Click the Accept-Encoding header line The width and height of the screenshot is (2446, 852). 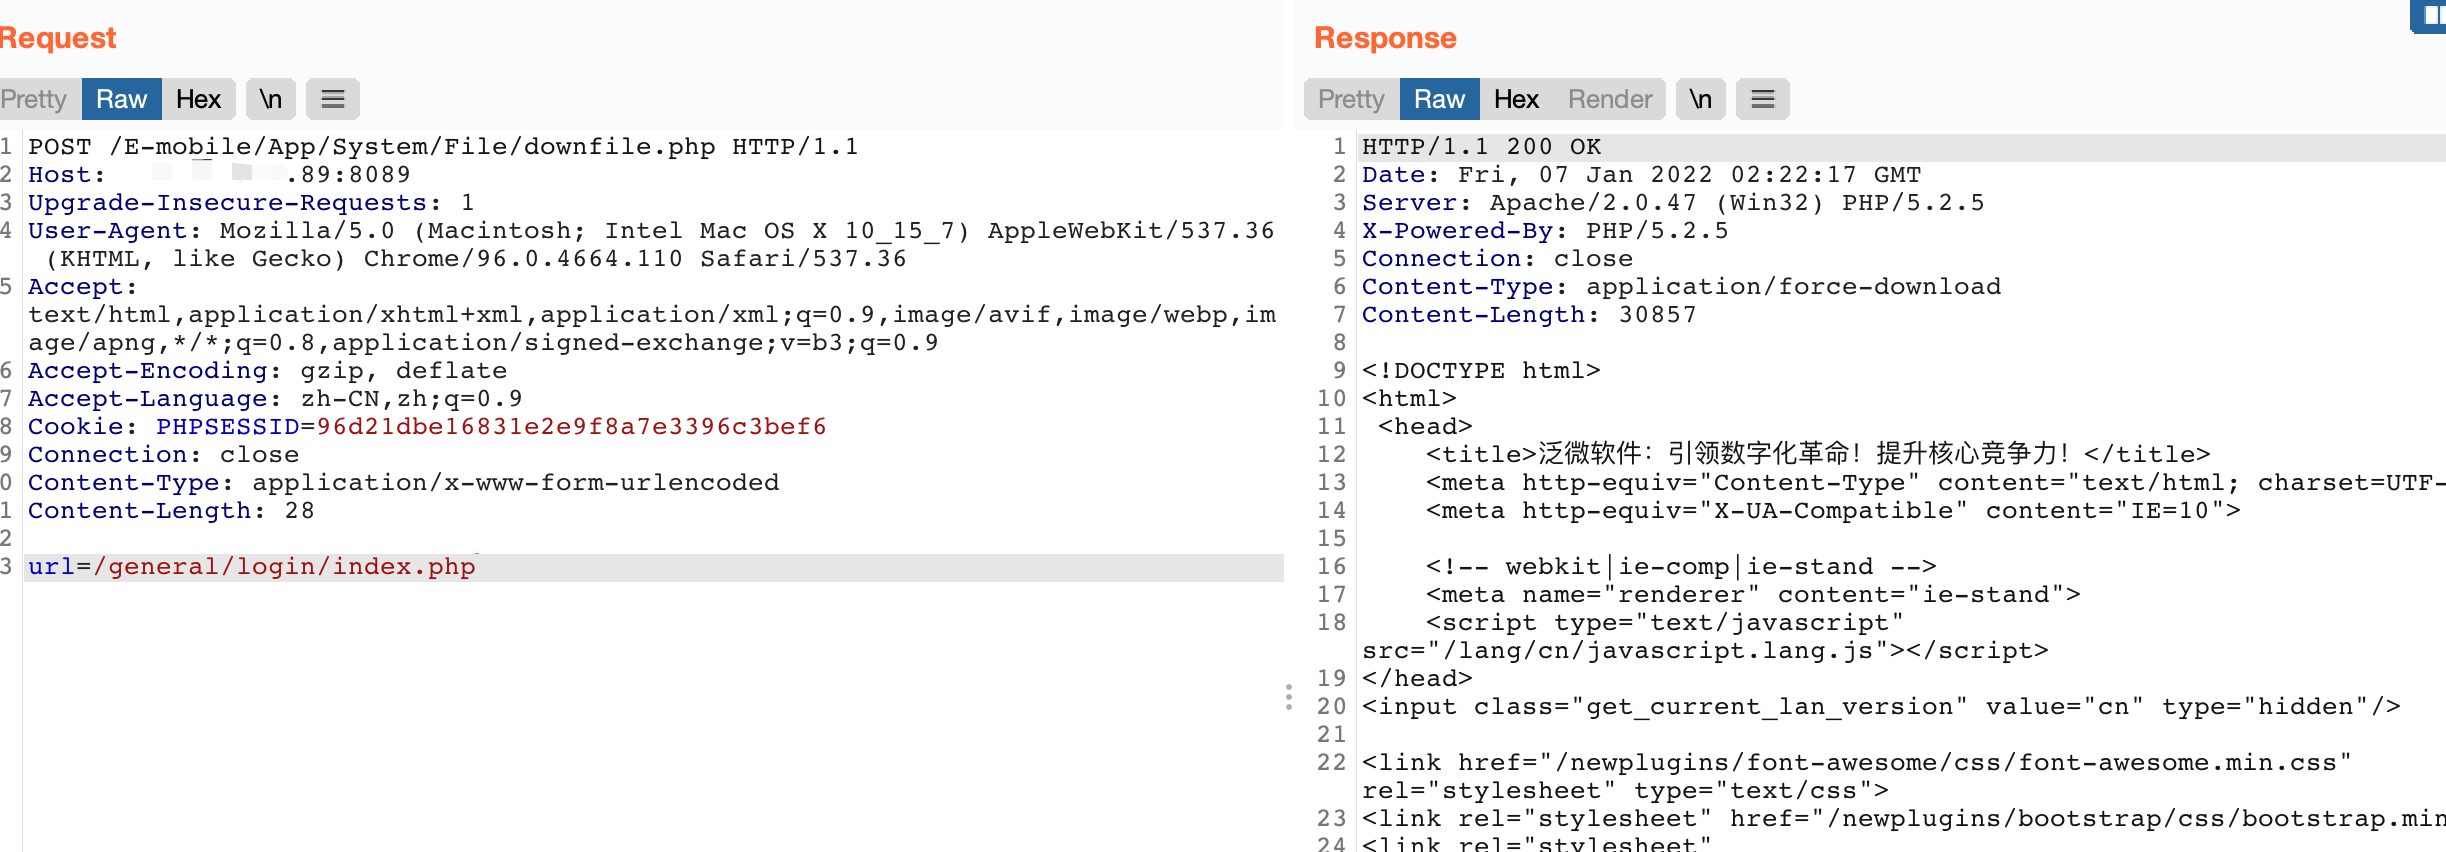point(267,371)
